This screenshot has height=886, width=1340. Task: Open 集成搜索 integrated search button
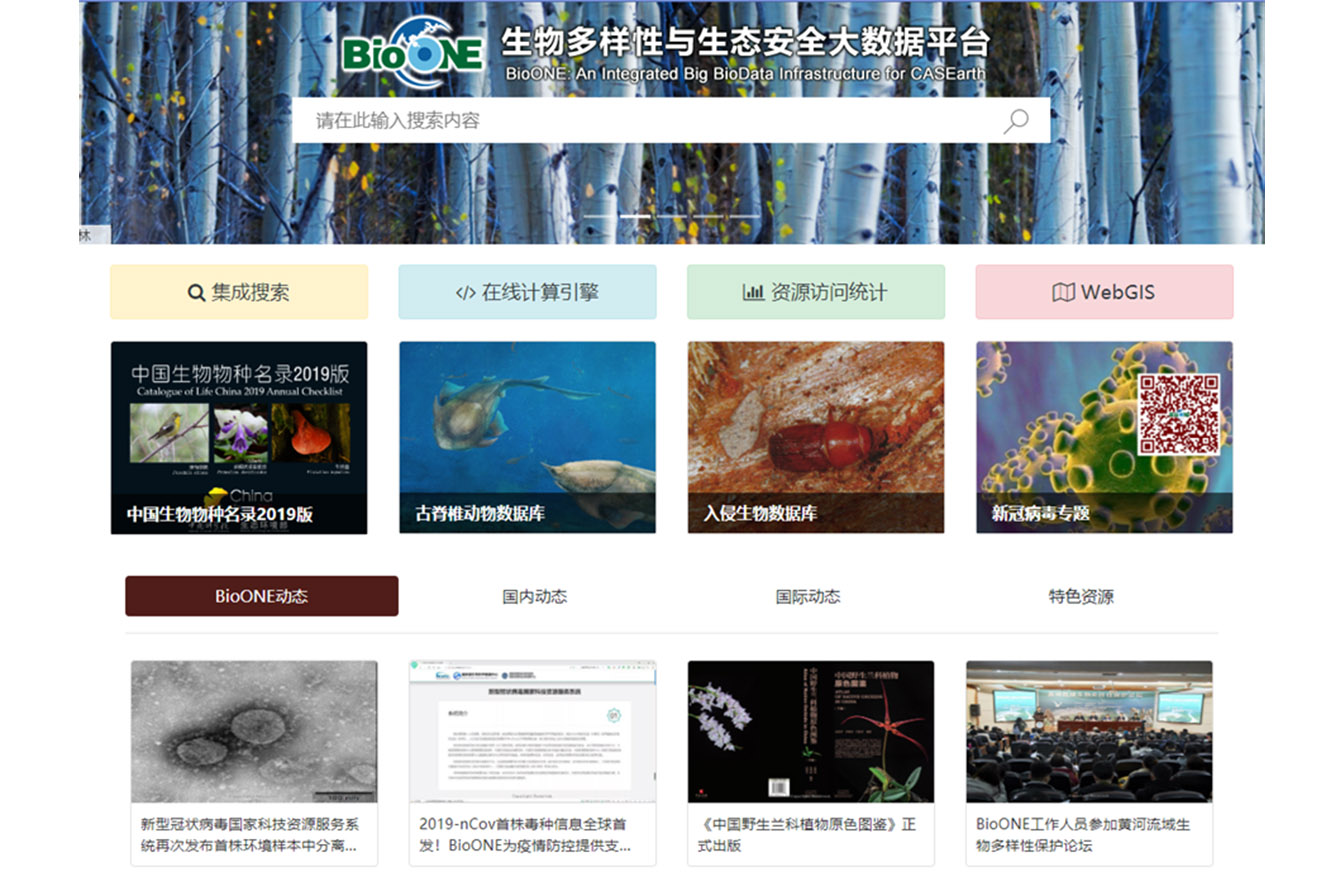coord(239,292)
